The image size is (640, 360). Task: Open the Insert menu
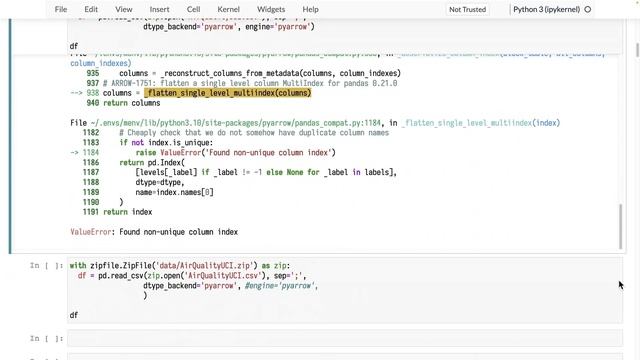[x=159, y=9]
